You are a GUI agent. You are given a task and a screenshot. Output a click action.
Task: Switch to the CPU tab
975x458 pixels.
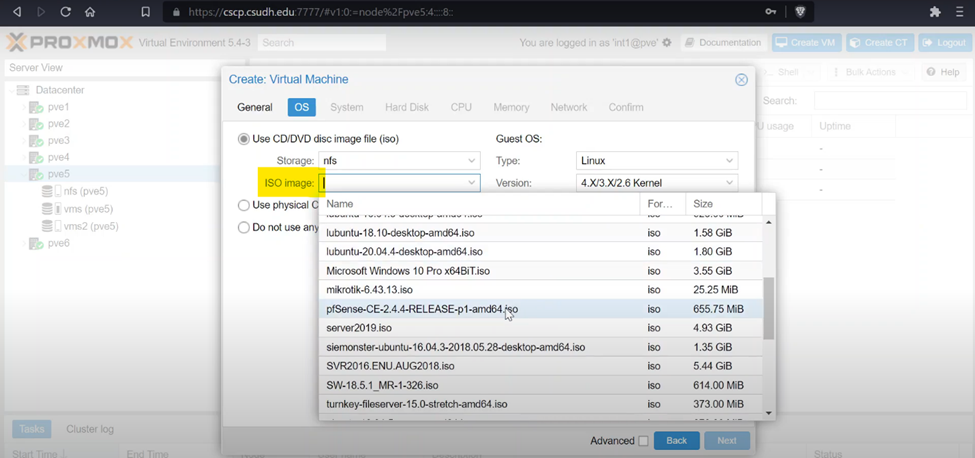point(461,107)
